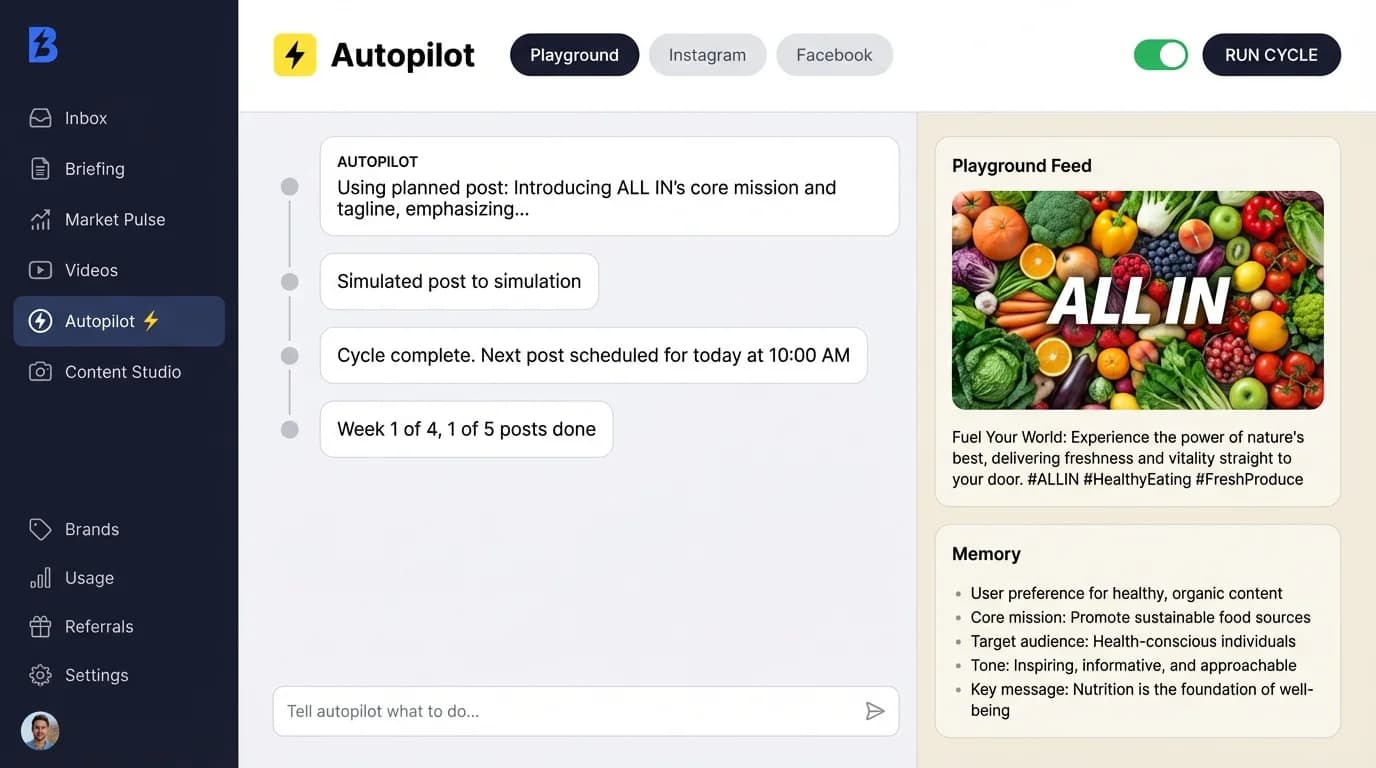
Task: Click the yellow Autopilot lightning badge
Action: click(294, 55)
